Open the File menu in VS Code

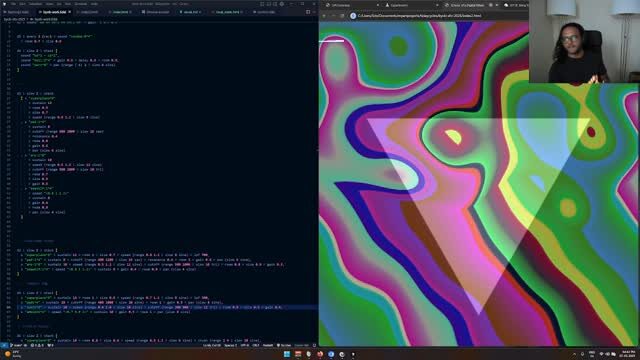click(x=13, y=4)
